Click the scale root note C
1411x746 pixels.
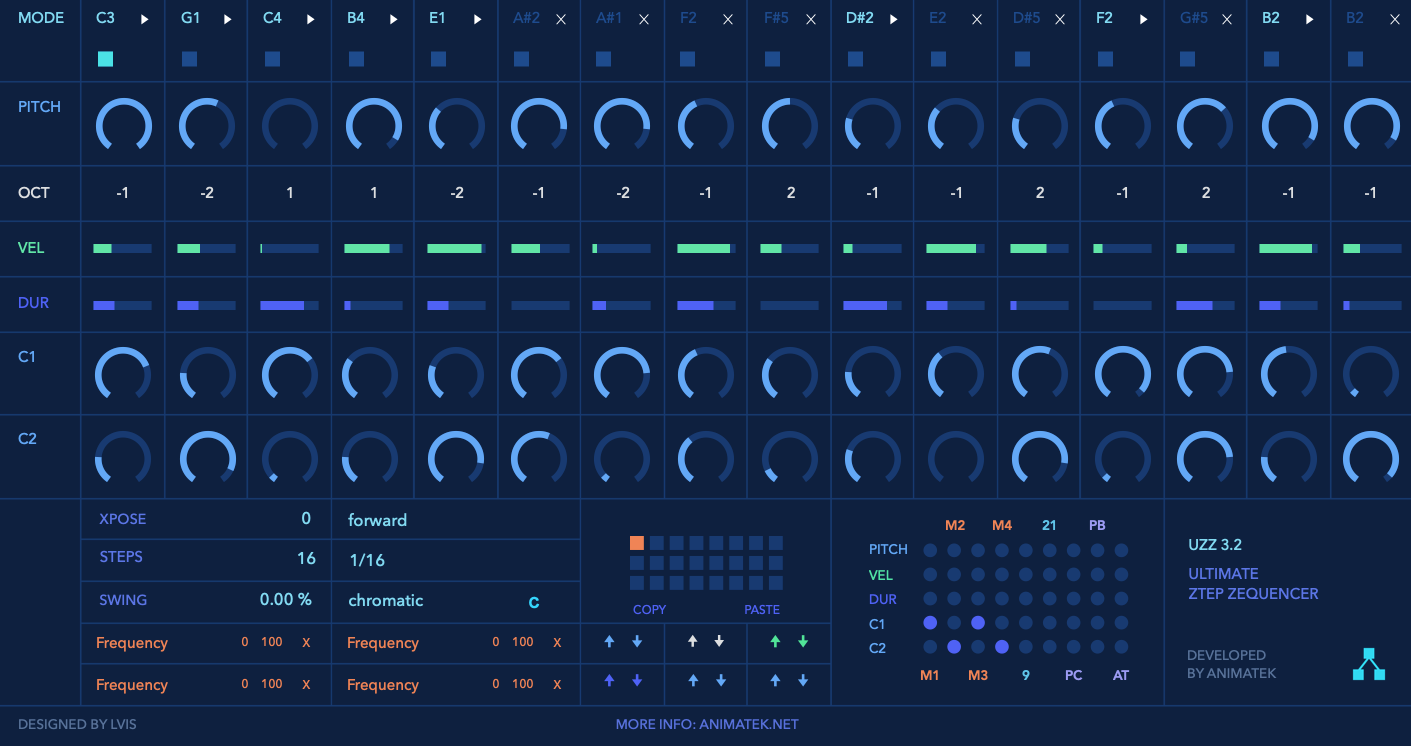(534, 602)
